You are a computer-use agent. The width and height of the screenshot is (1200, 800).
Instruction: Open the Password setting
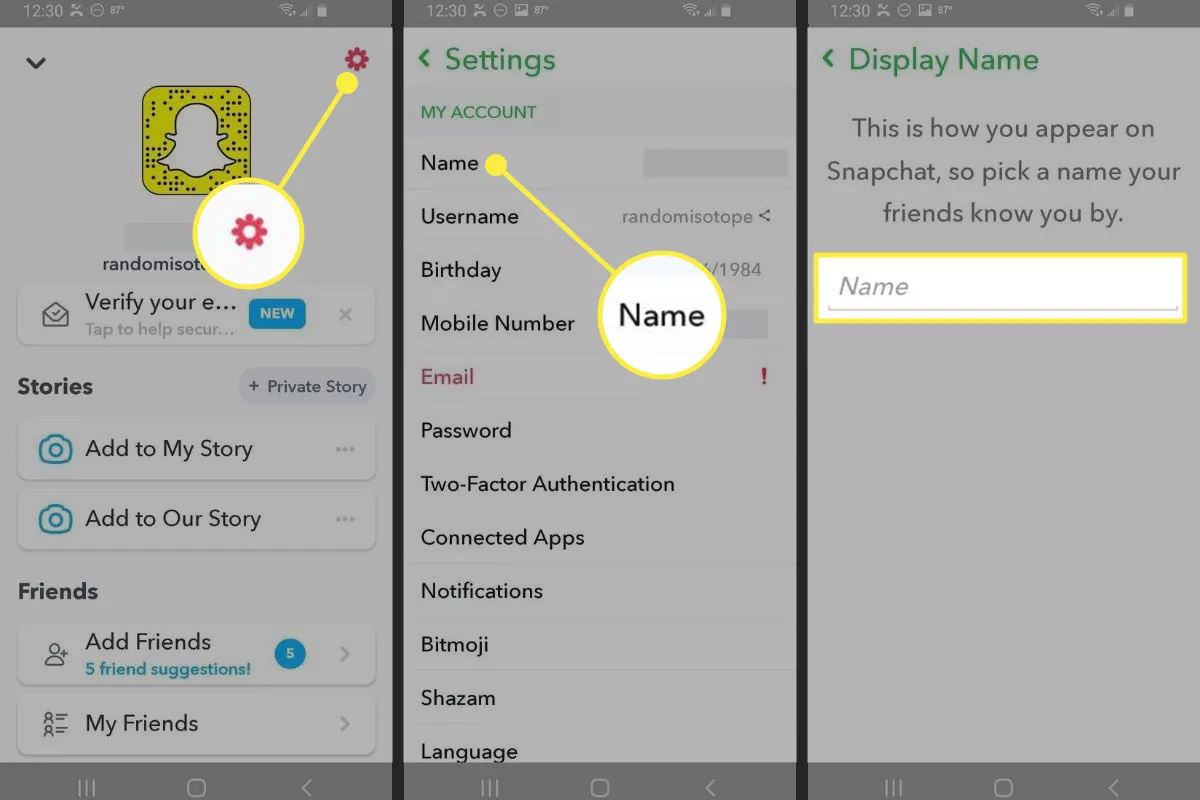[x=601, y=431]
